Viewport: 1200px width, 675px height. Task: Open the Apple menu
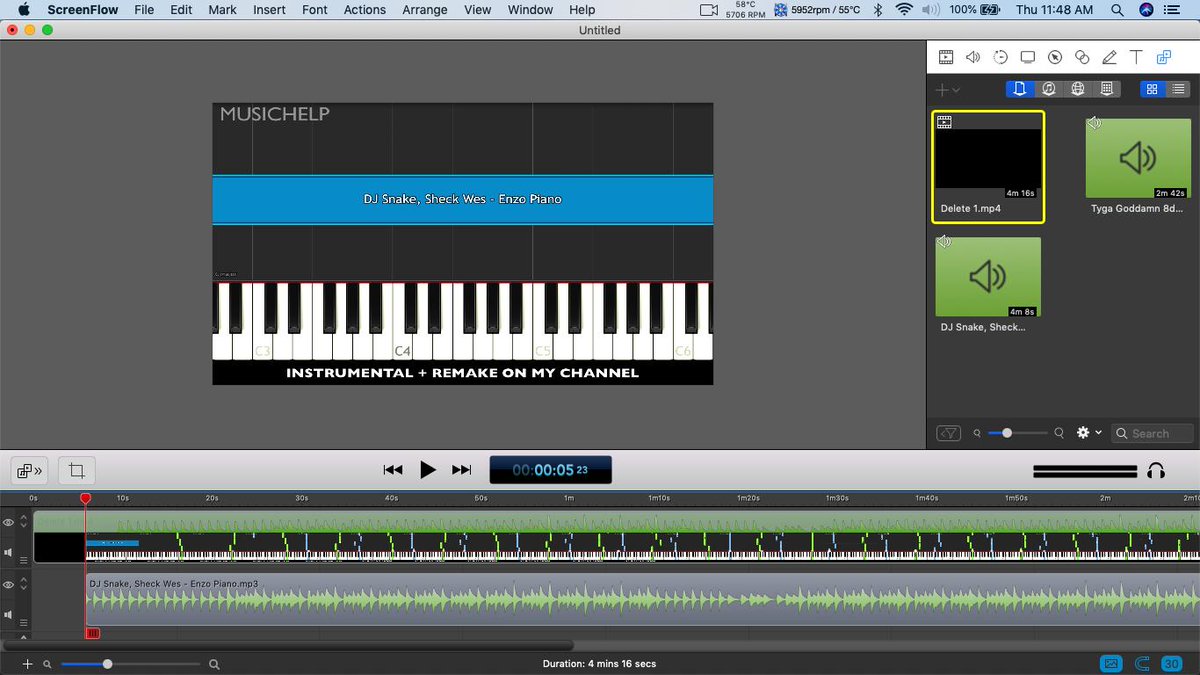pyautogui.click(x=22, y=9)
